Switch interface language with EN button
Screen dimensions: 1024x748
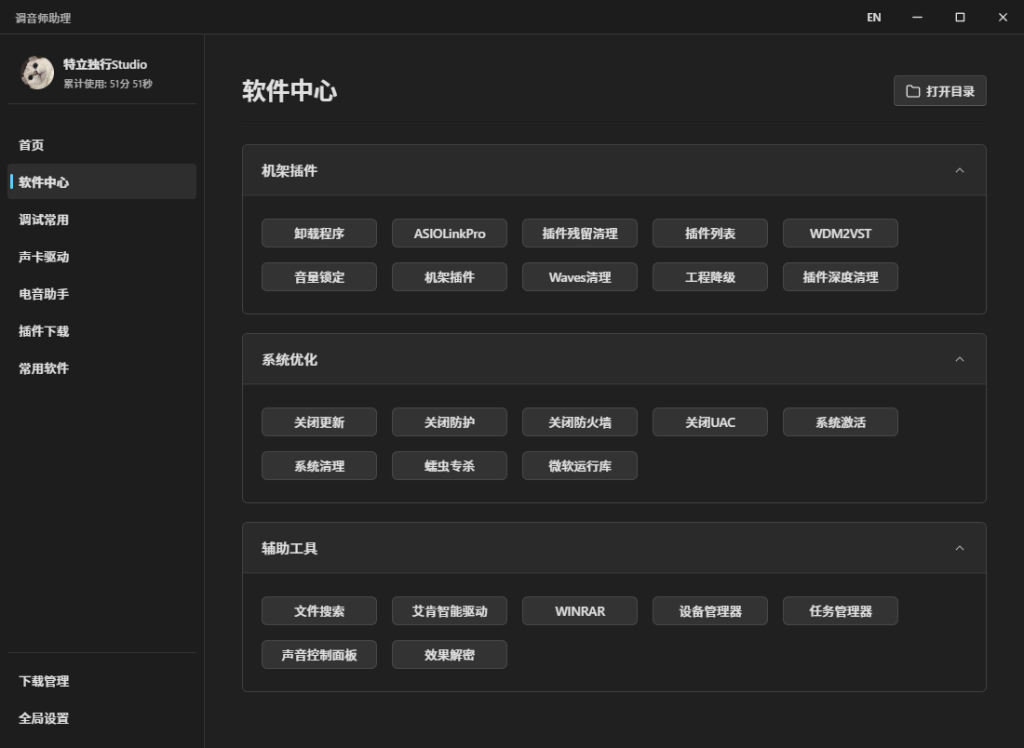pos(873,17)
